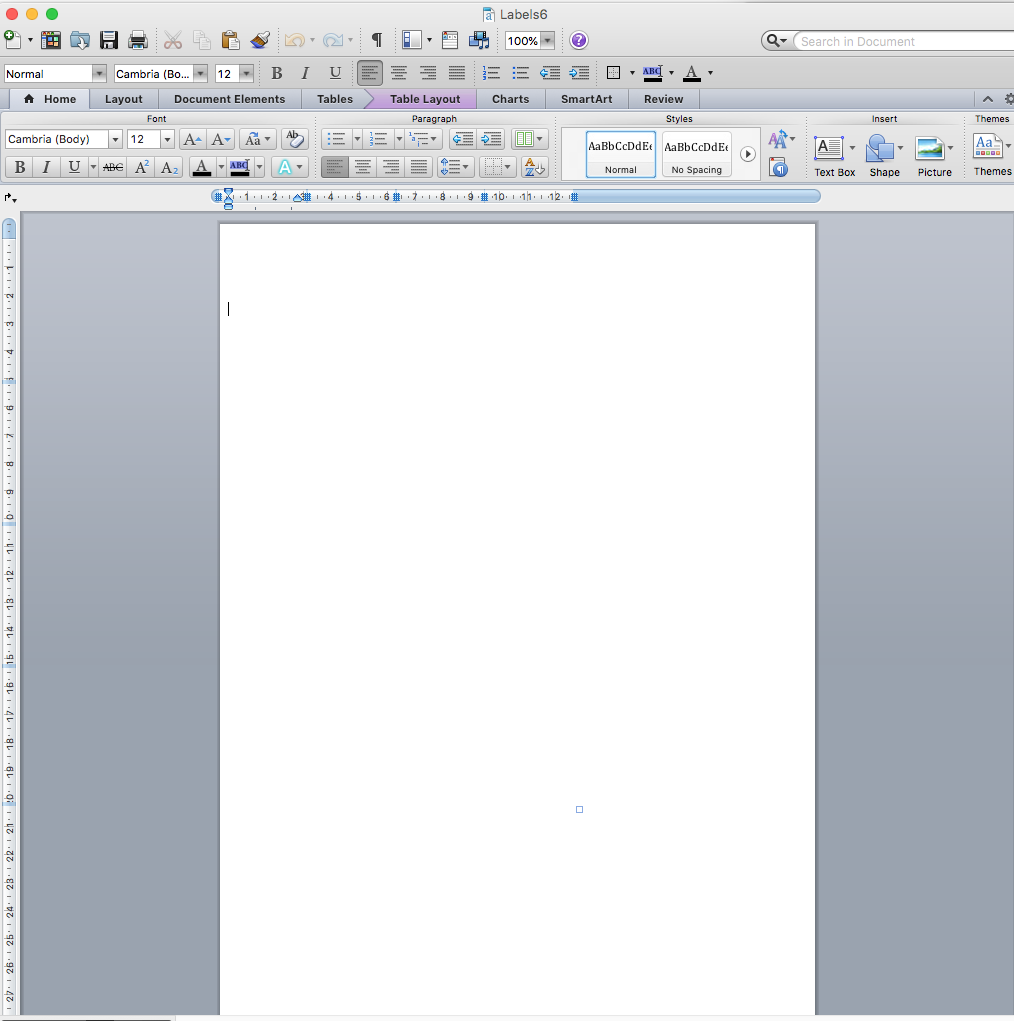The width and height of the screenshot is (1014, 1021).
Task: Click the Search in Document field
Action: (x=900, y=41)
